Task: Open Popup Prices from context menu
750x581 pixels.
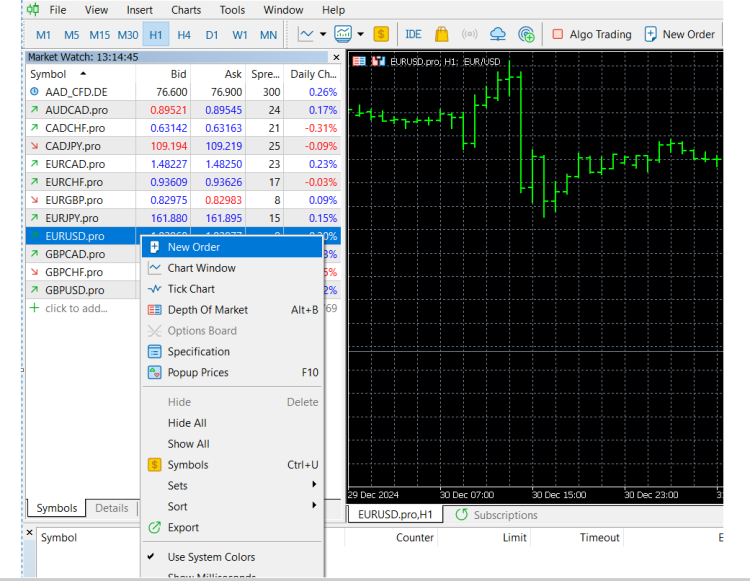Action: coord(198,373)
